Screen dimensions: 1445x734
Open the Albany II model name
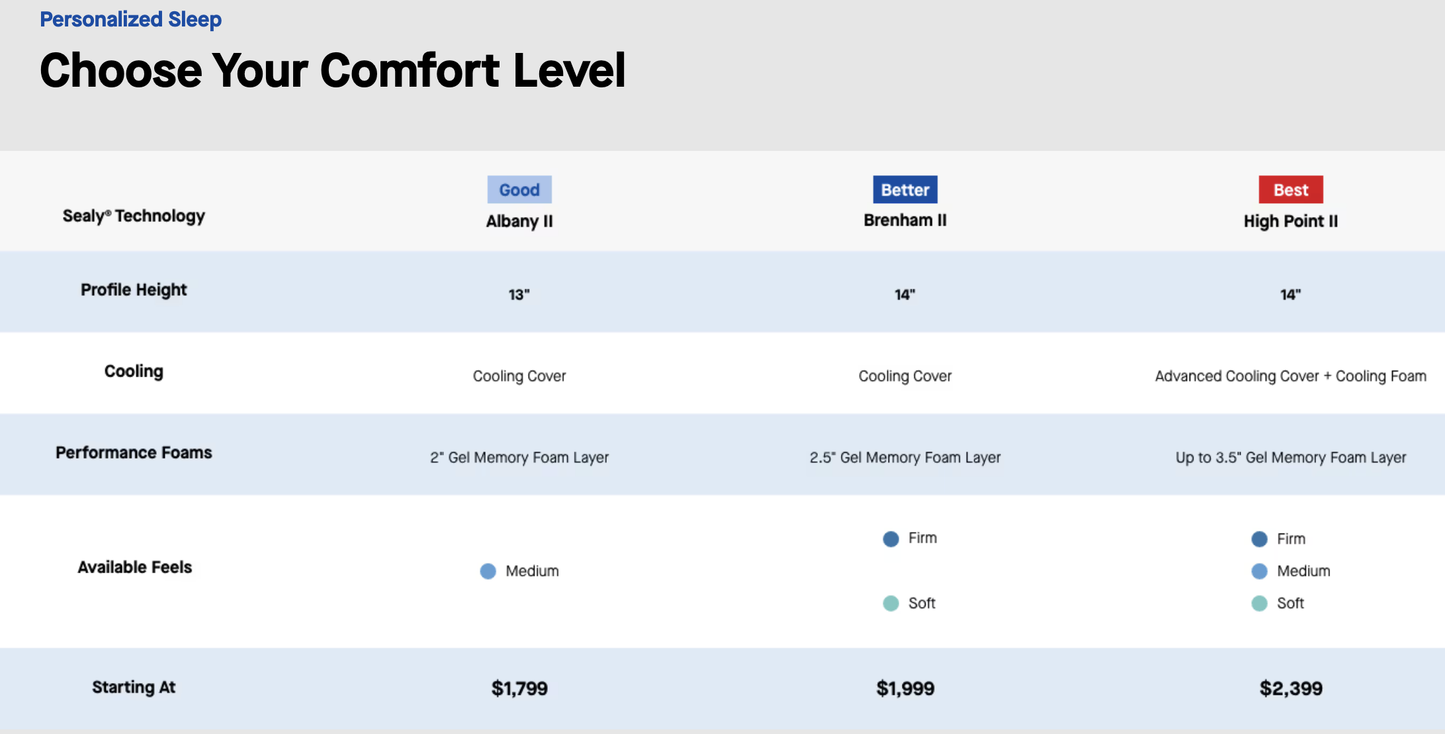pos(519,221)
